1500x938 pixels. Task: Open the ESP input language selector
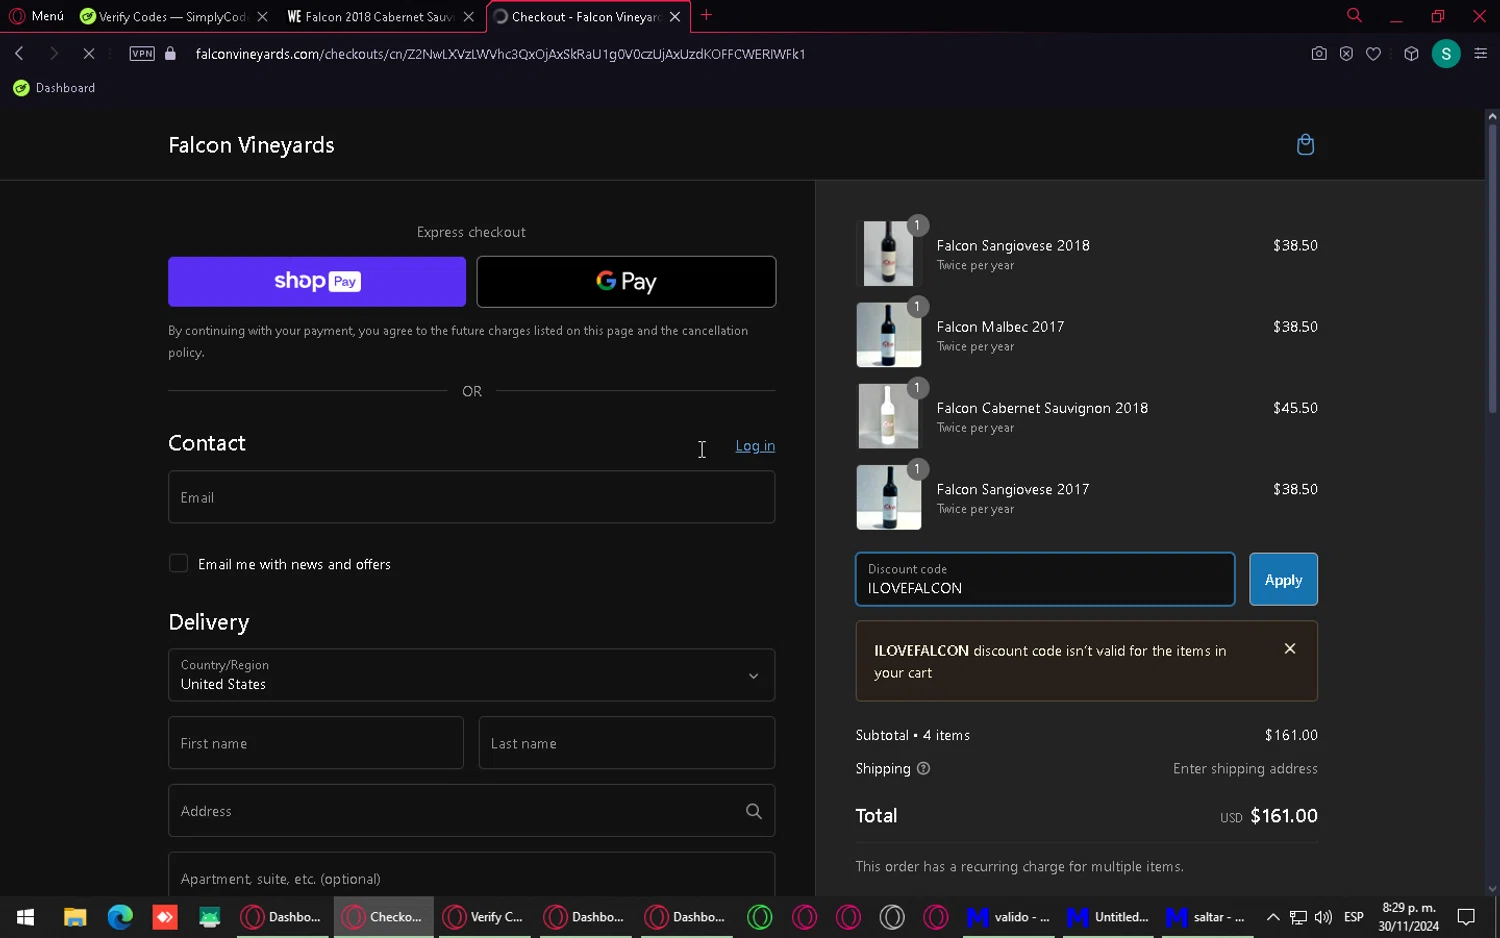(1354, 917)
